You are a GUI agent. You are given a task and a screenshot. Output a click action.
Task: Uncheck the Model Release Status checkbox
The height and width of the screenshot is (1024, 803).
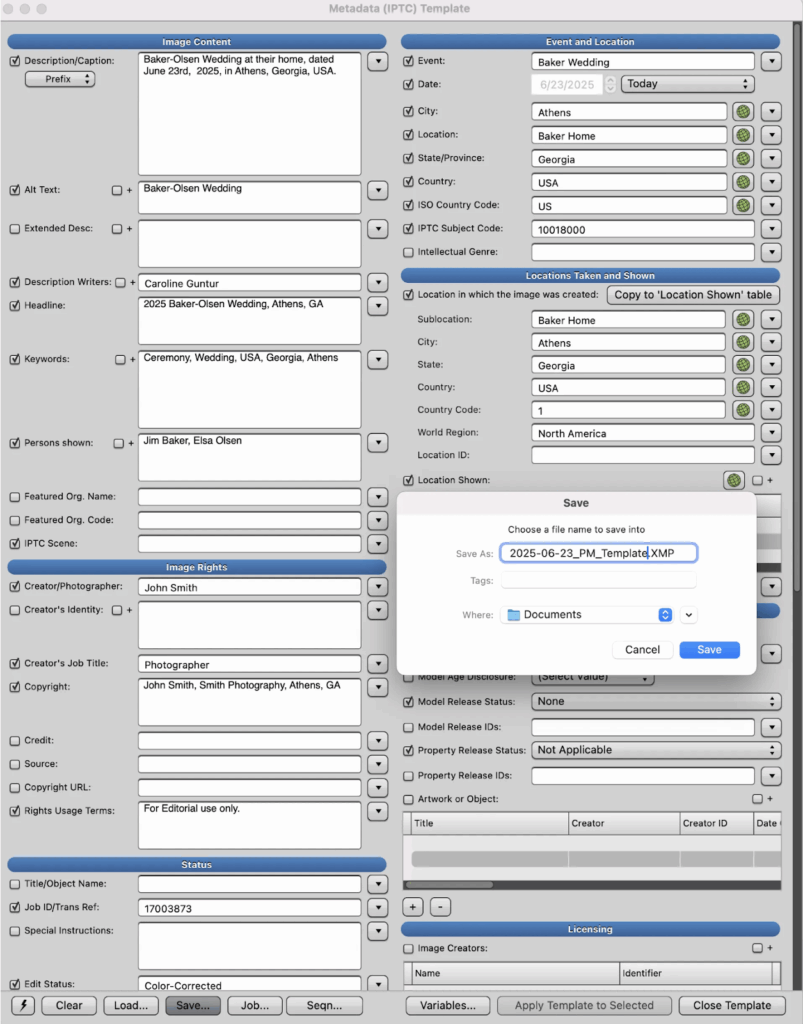click(409, 702)
